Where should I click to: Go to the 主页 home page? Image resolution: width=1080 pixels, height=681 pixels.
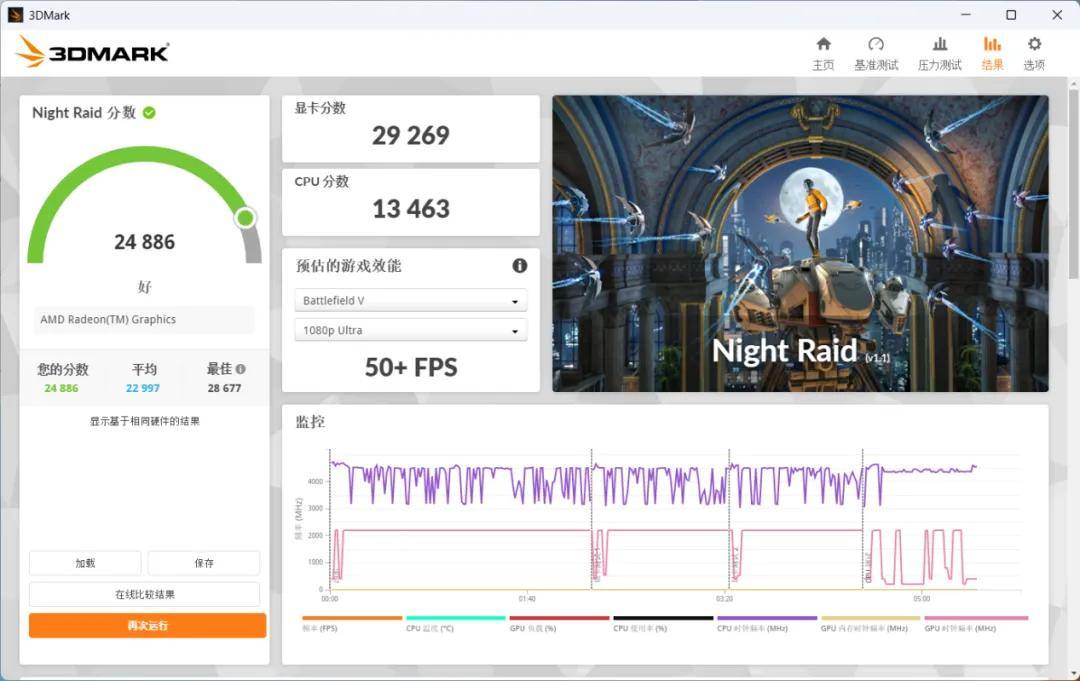point(823,54)
